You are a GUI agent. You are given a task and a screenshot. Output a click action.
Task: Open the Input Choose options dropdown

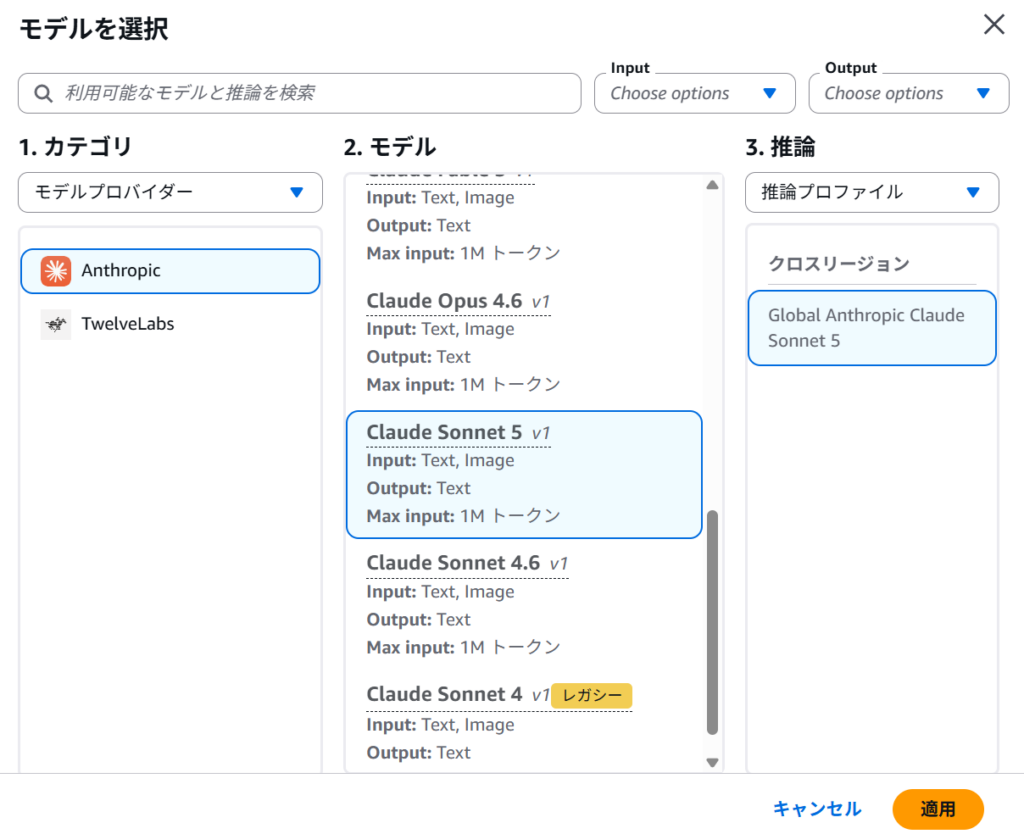(x=695, y=93)
